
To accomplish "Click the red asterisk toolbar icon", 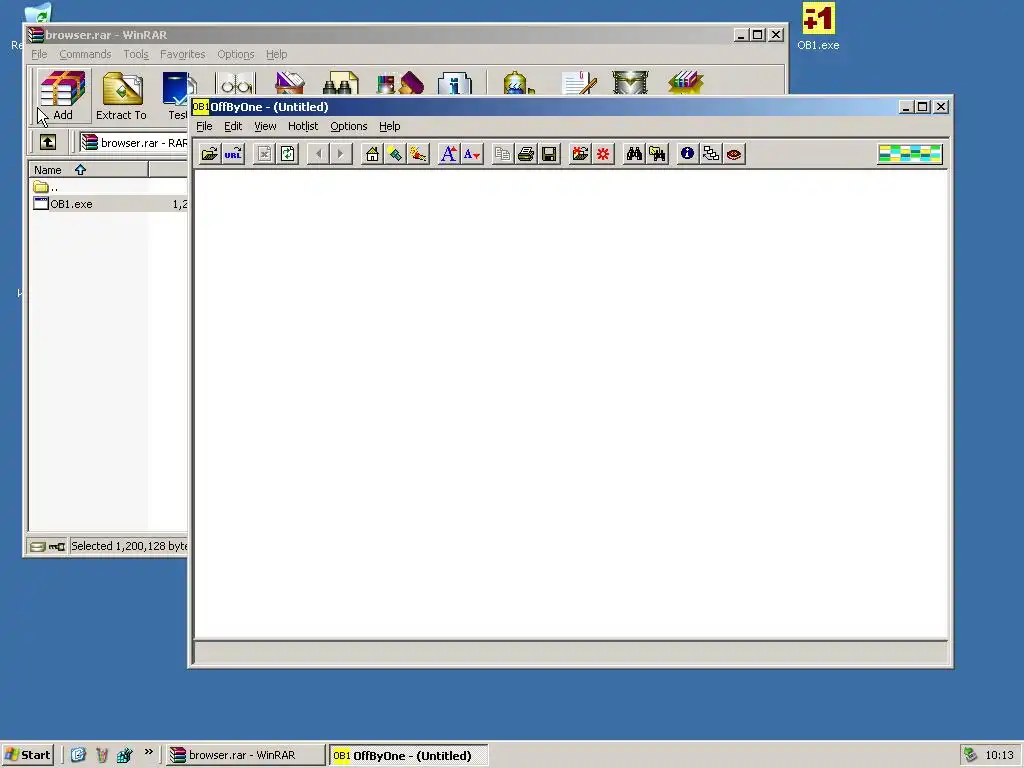I will [x=603, y=154].
